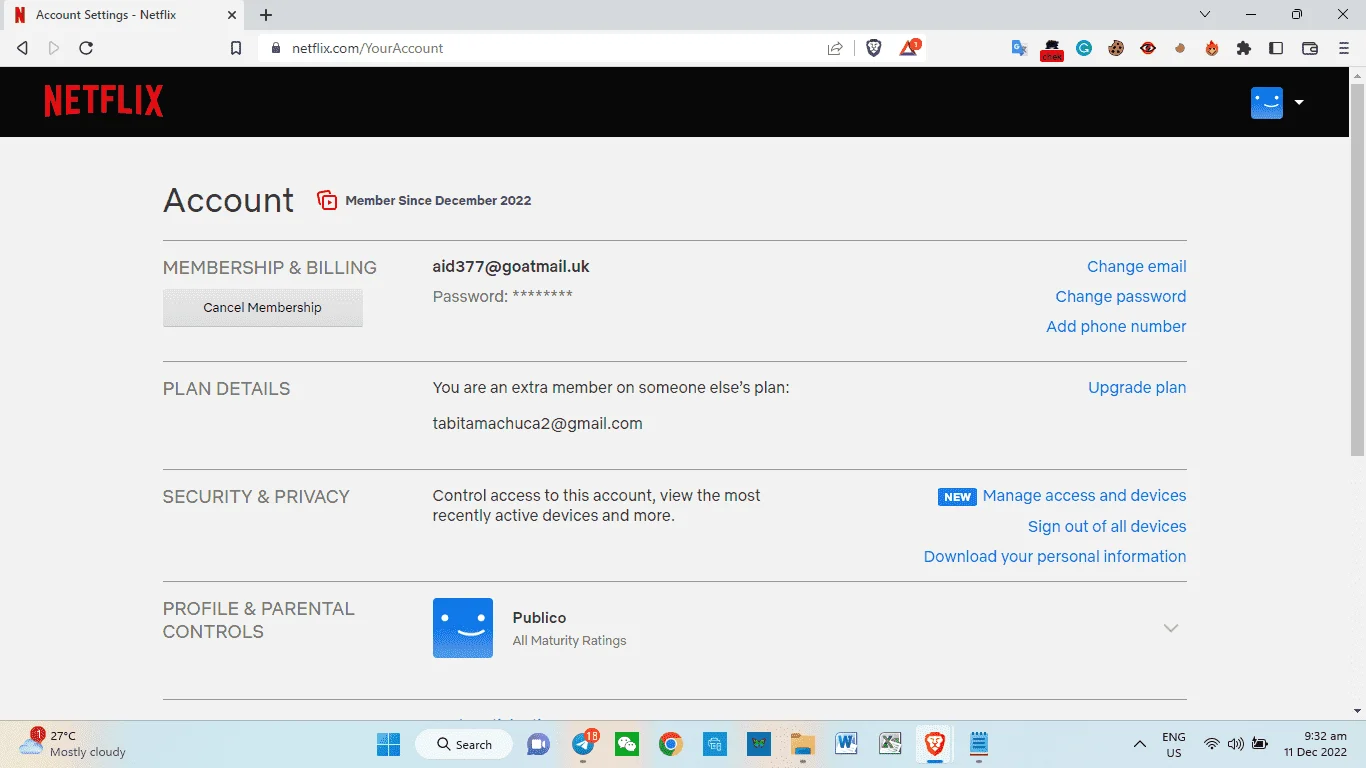
Task: Open Manage access and devices
Action: [1084, 496]
